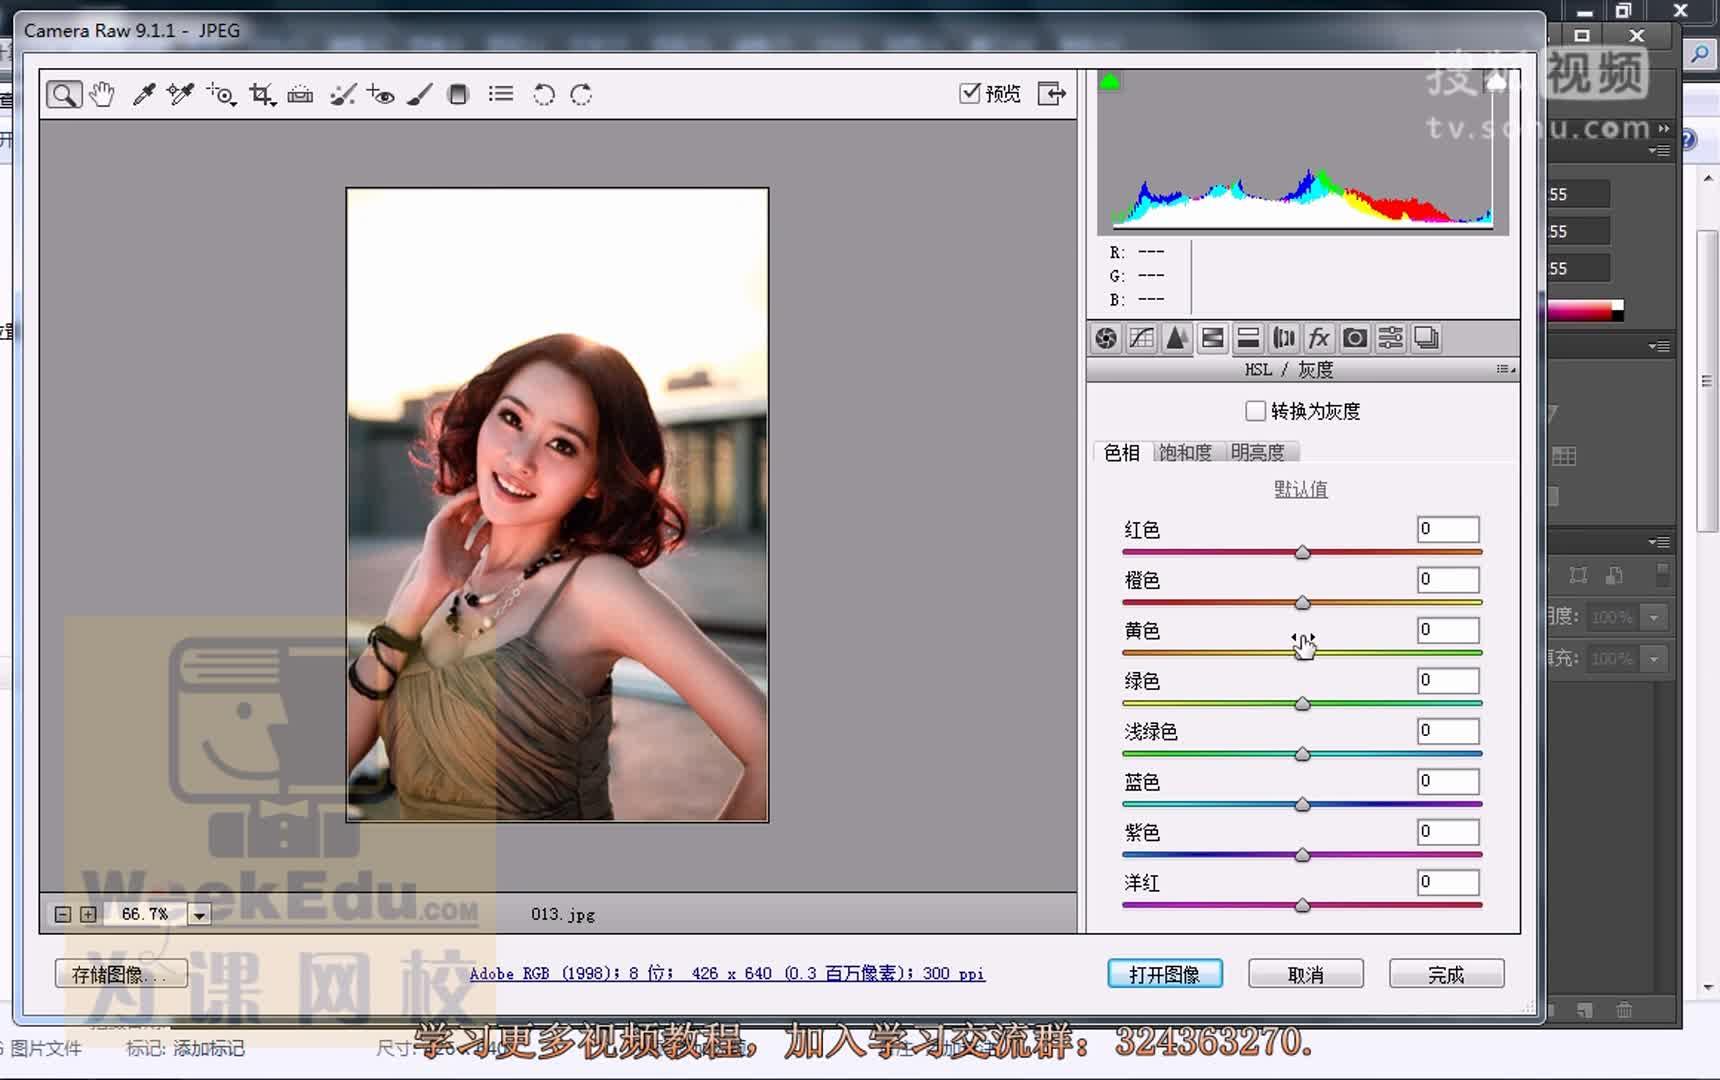
Task: Open the Effects fx panel
Action: 1319,338
